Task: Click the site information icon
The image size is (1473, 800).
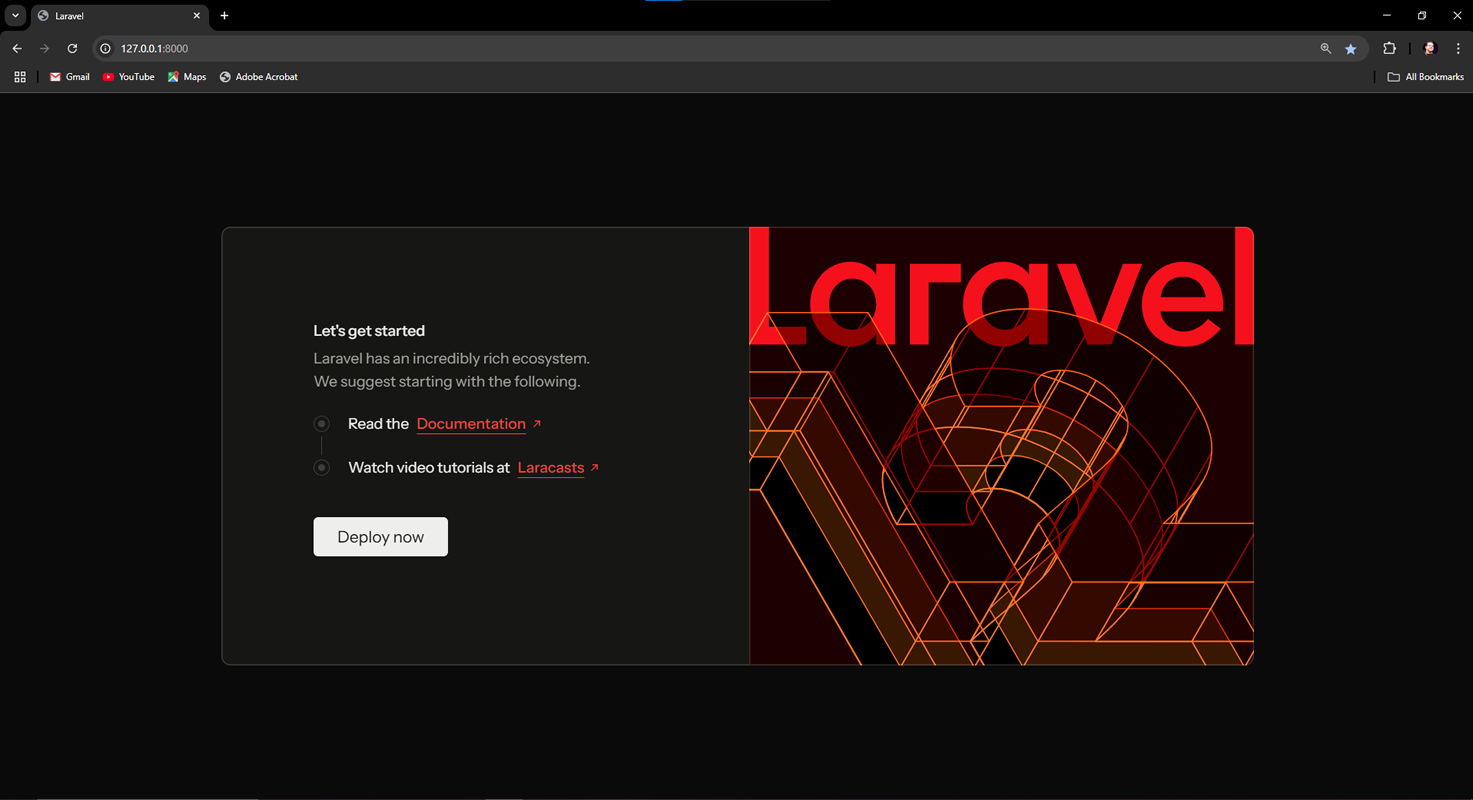Action: (x=106, y=48)
